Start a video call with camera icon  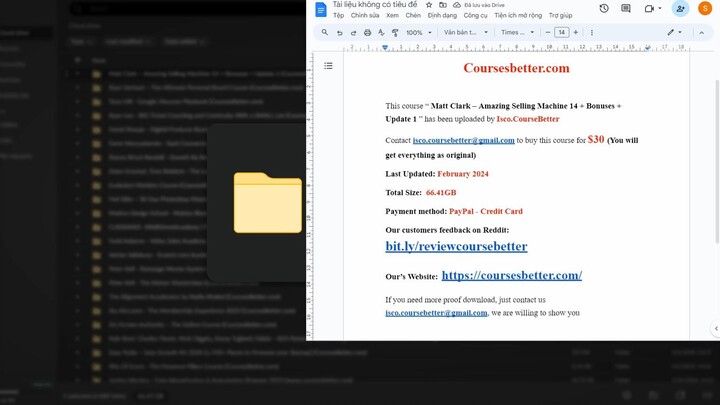point(649,8)
